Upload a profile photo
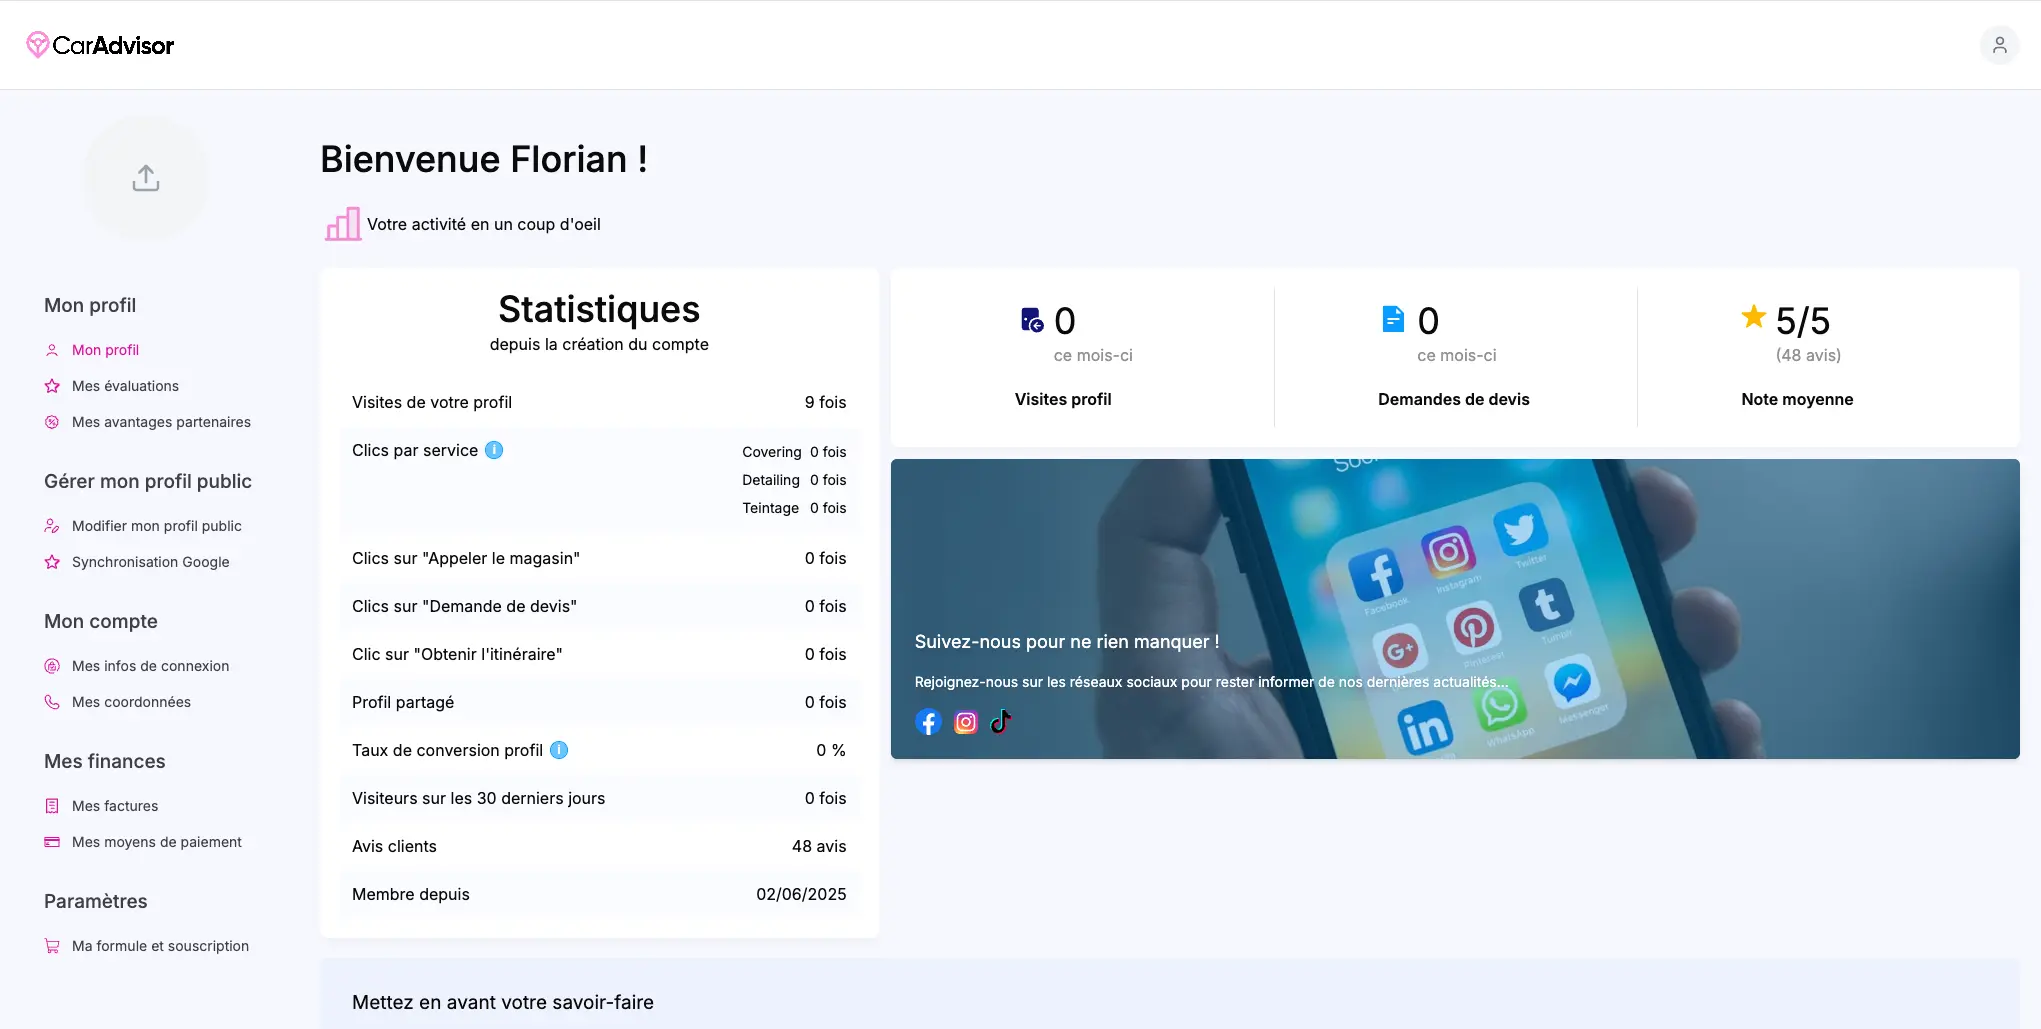 click(146, 178)
